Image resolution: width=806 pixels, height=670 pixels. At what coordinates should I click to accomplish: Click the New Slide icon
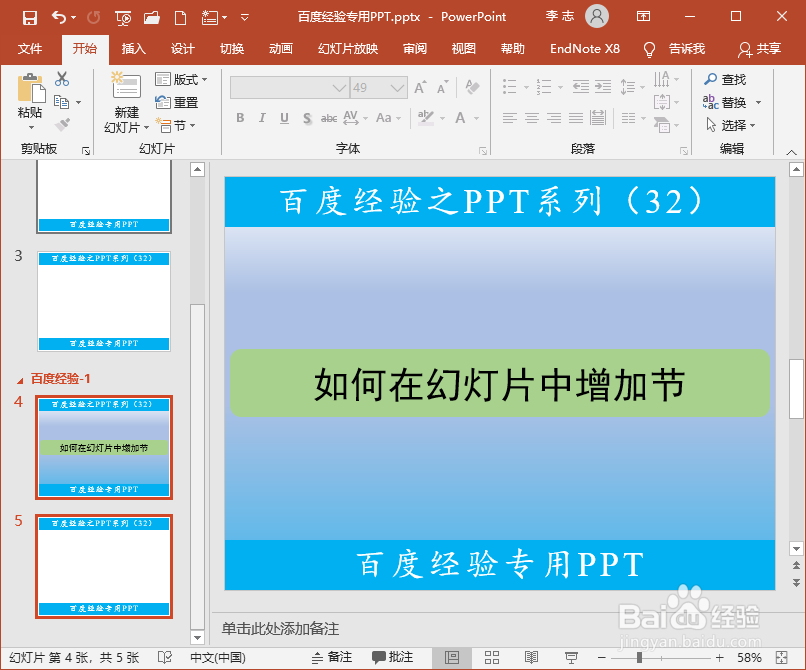pyautogui.click(x=126, y=85)
